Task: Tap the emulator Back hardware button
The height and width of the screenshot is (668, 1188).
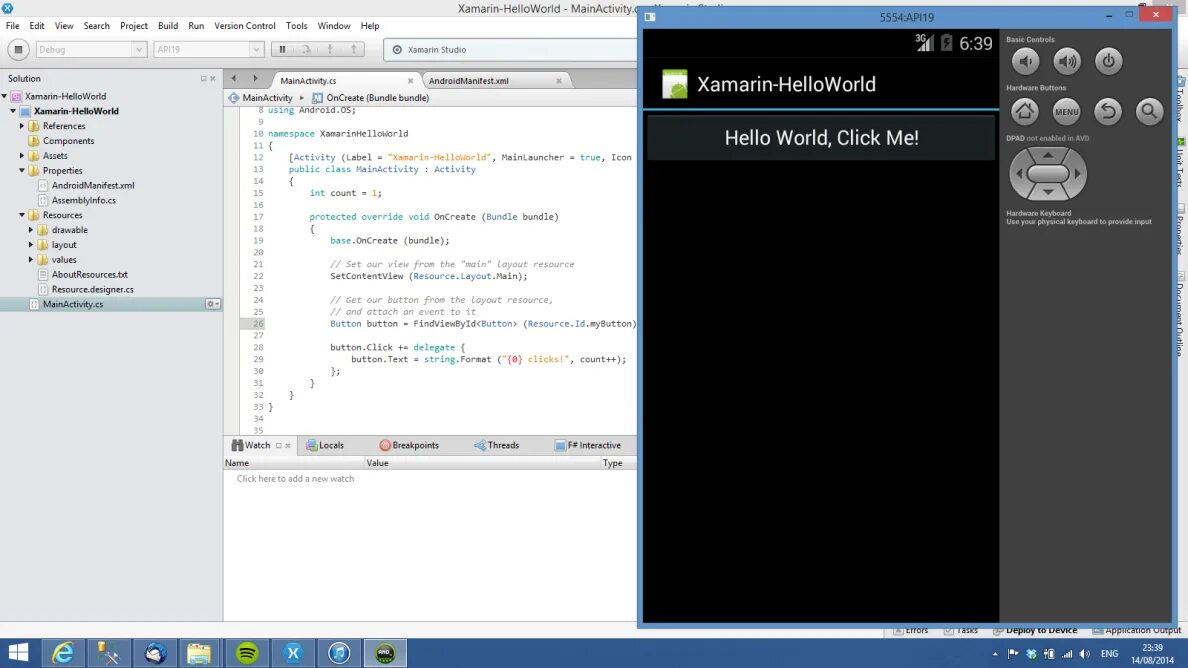Action: (1108, 111)
